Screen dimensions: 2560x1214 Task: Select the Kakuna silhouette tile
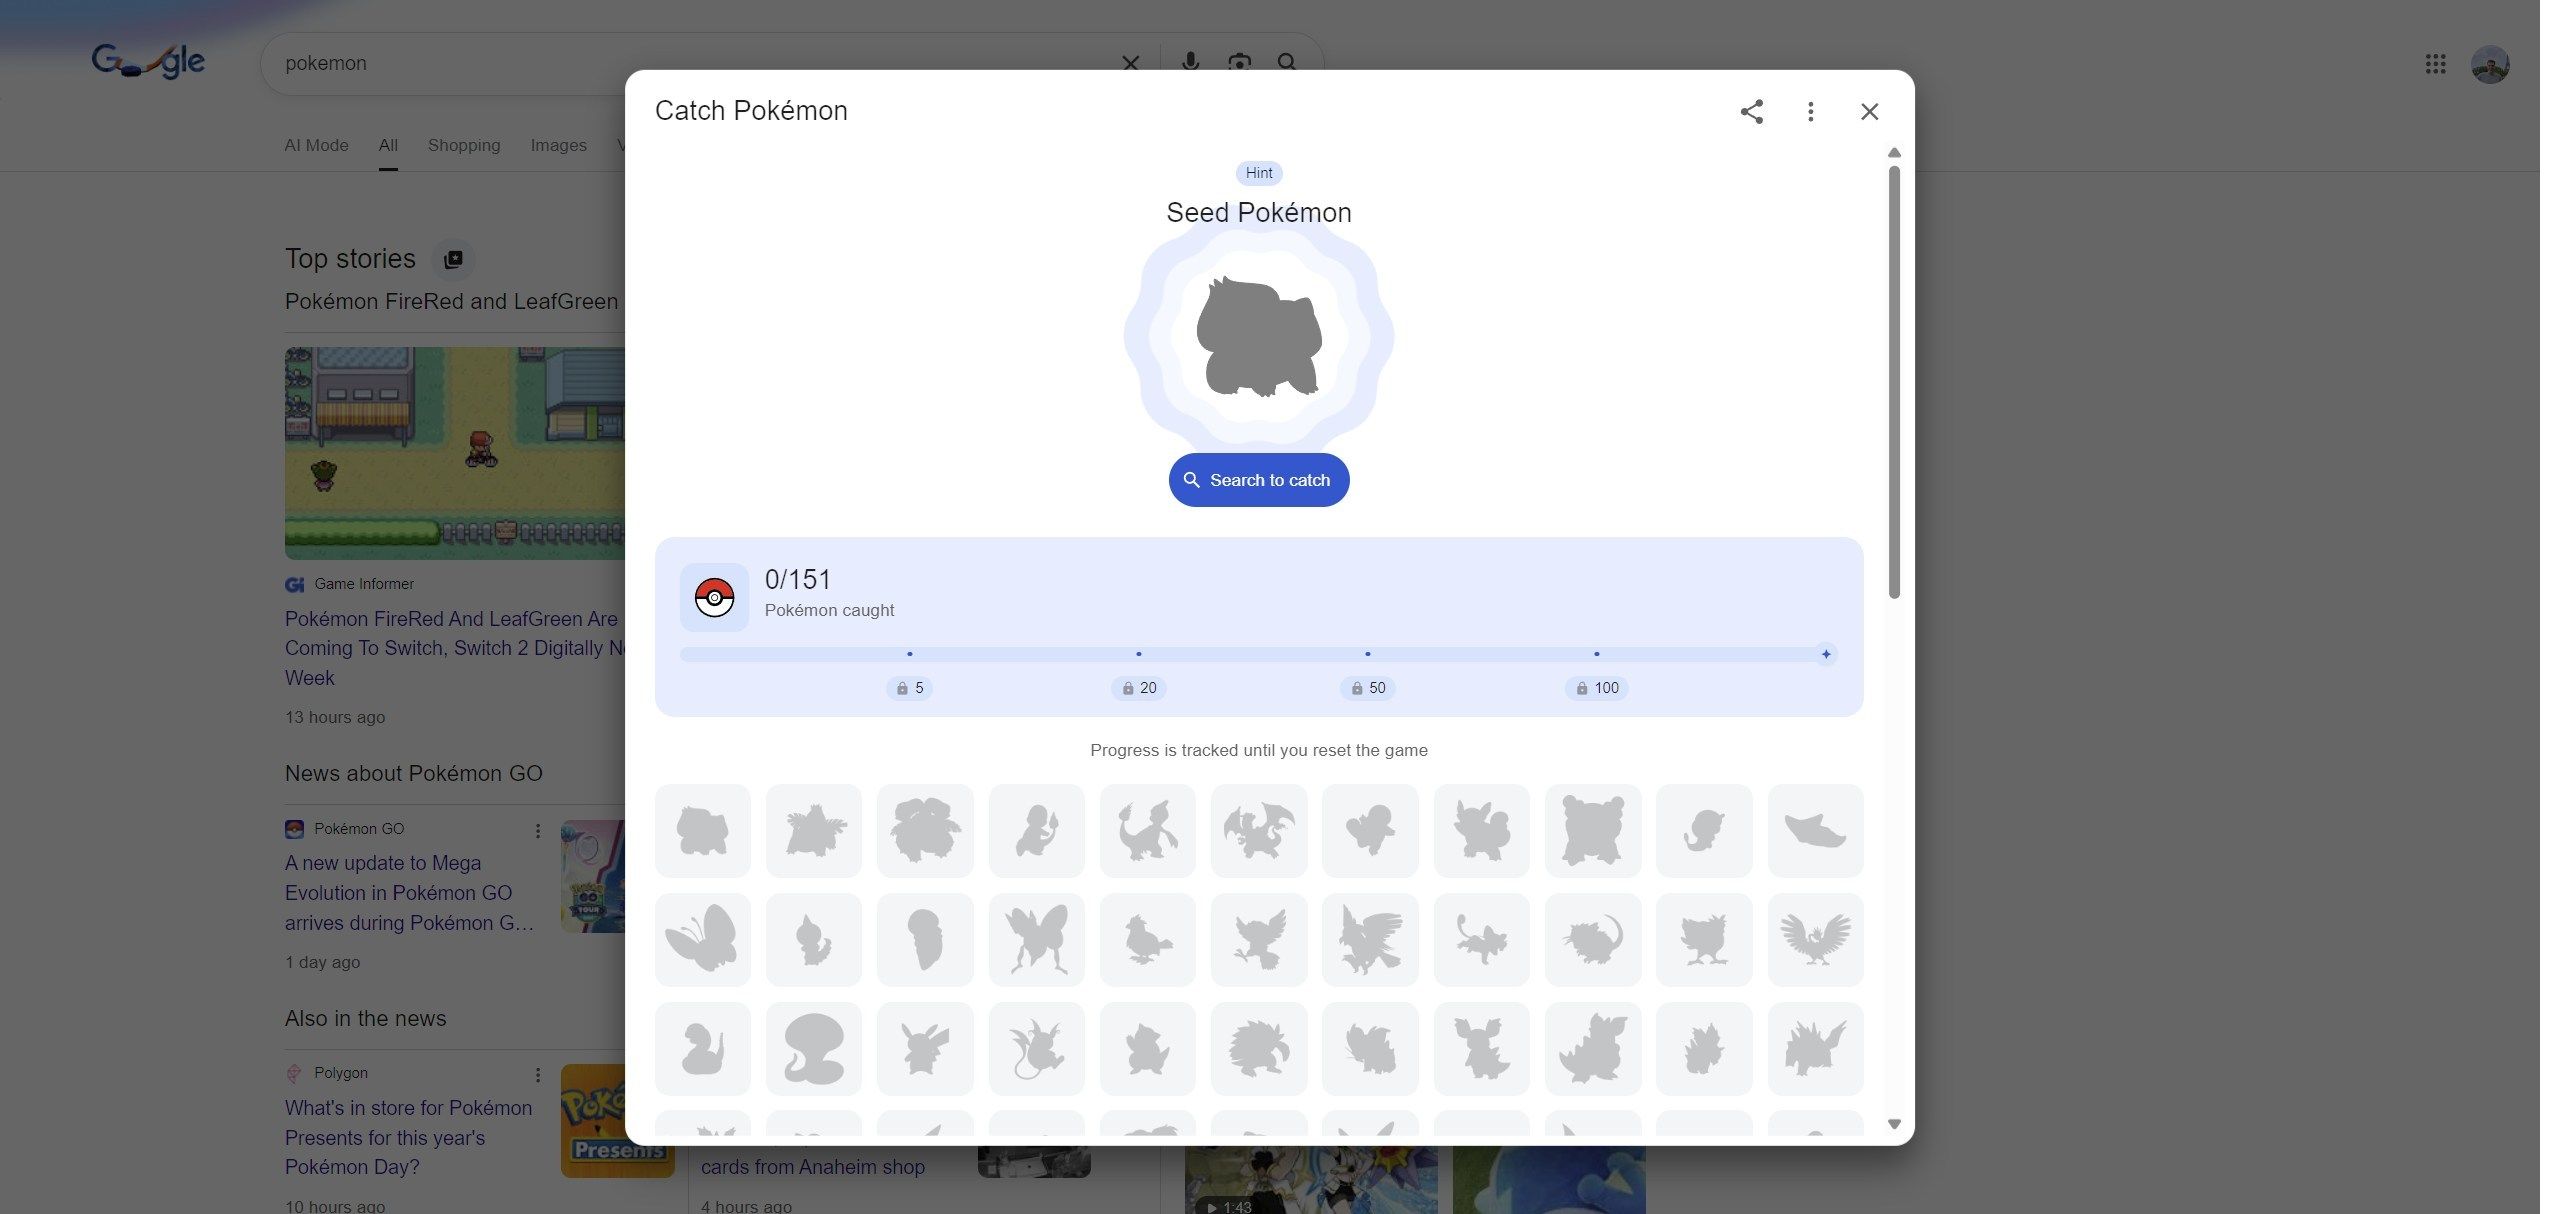(925, 940)
